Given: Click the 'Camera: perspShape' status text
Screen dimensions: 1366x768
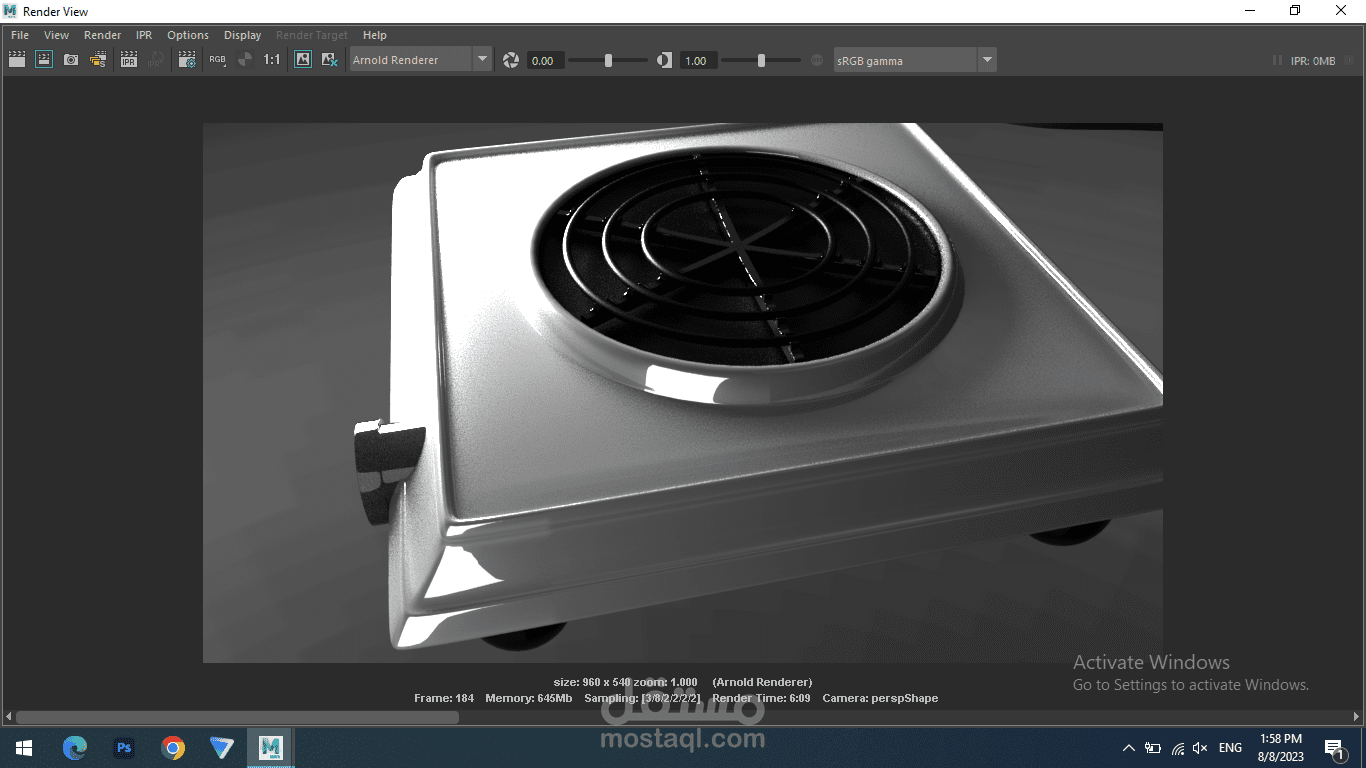Looking at the screenshot, I should pos(880,698).
